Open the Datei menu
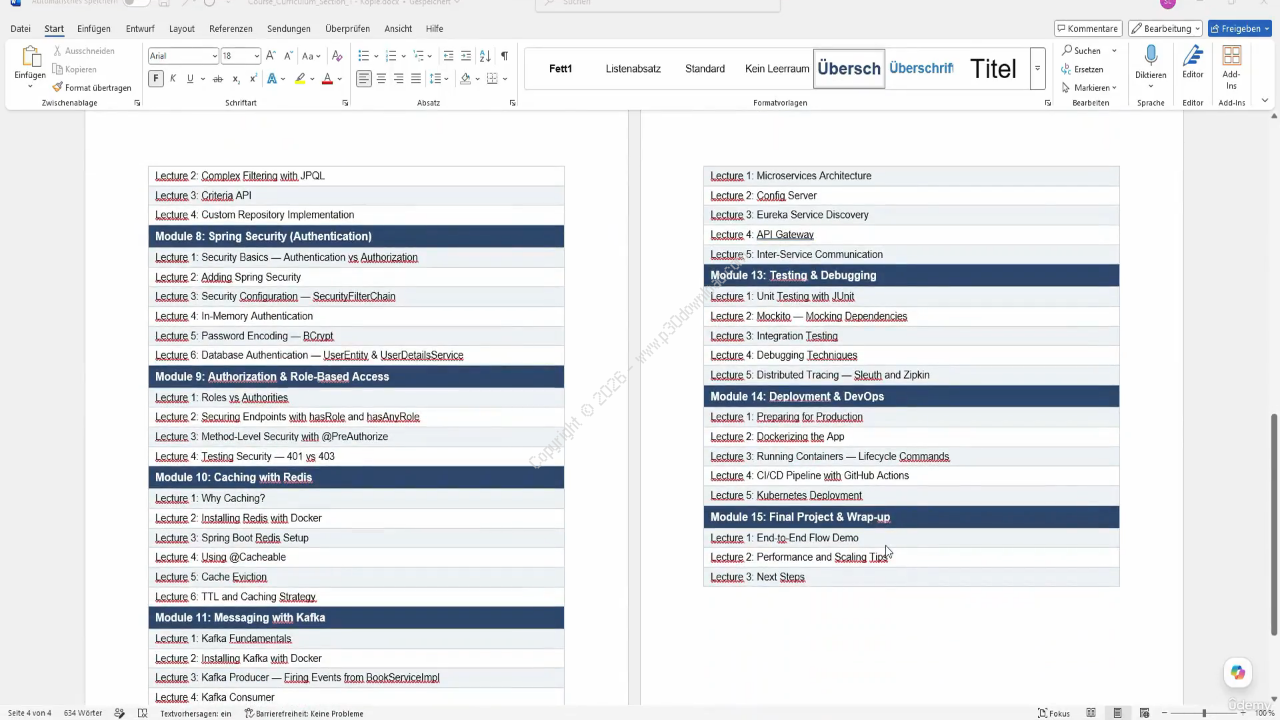The height and width of the screenshot is (720, 1280). click(20, 29)
